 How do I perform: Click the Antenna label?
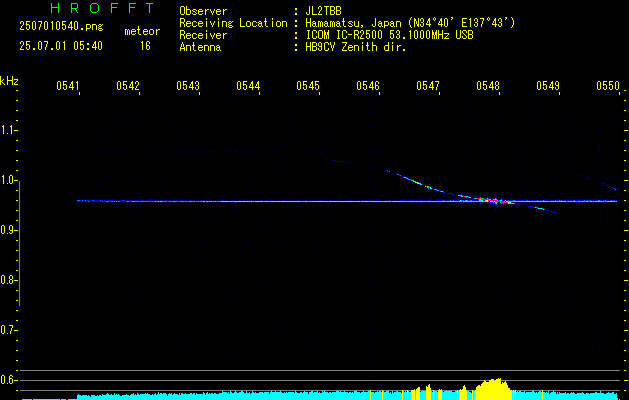[x=200, y=47]
